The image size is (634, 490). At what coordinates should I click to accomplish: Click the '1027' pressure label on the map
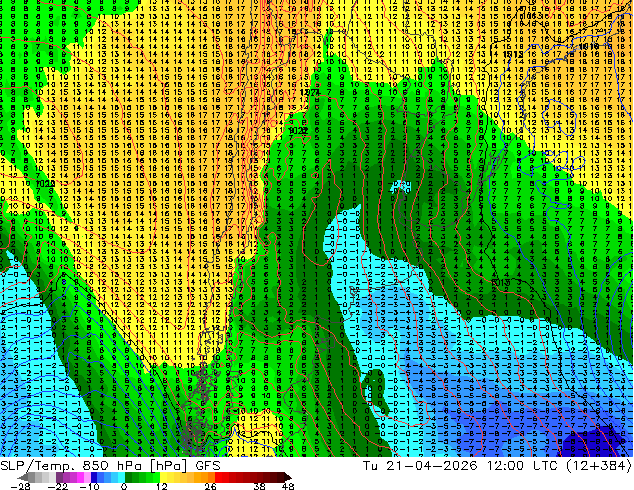310,93
